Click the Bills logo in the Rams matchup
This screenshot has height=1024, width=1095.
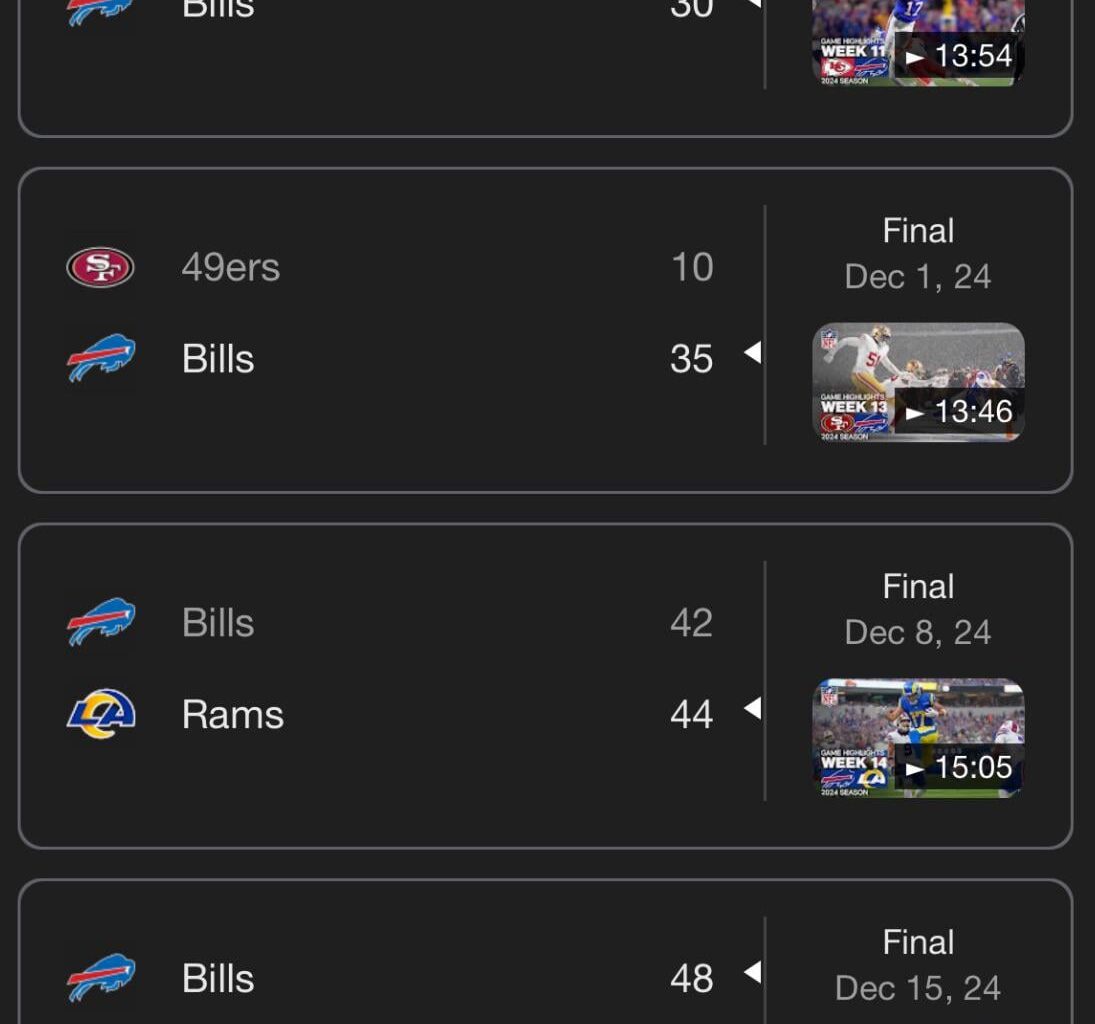pos(100,622)
